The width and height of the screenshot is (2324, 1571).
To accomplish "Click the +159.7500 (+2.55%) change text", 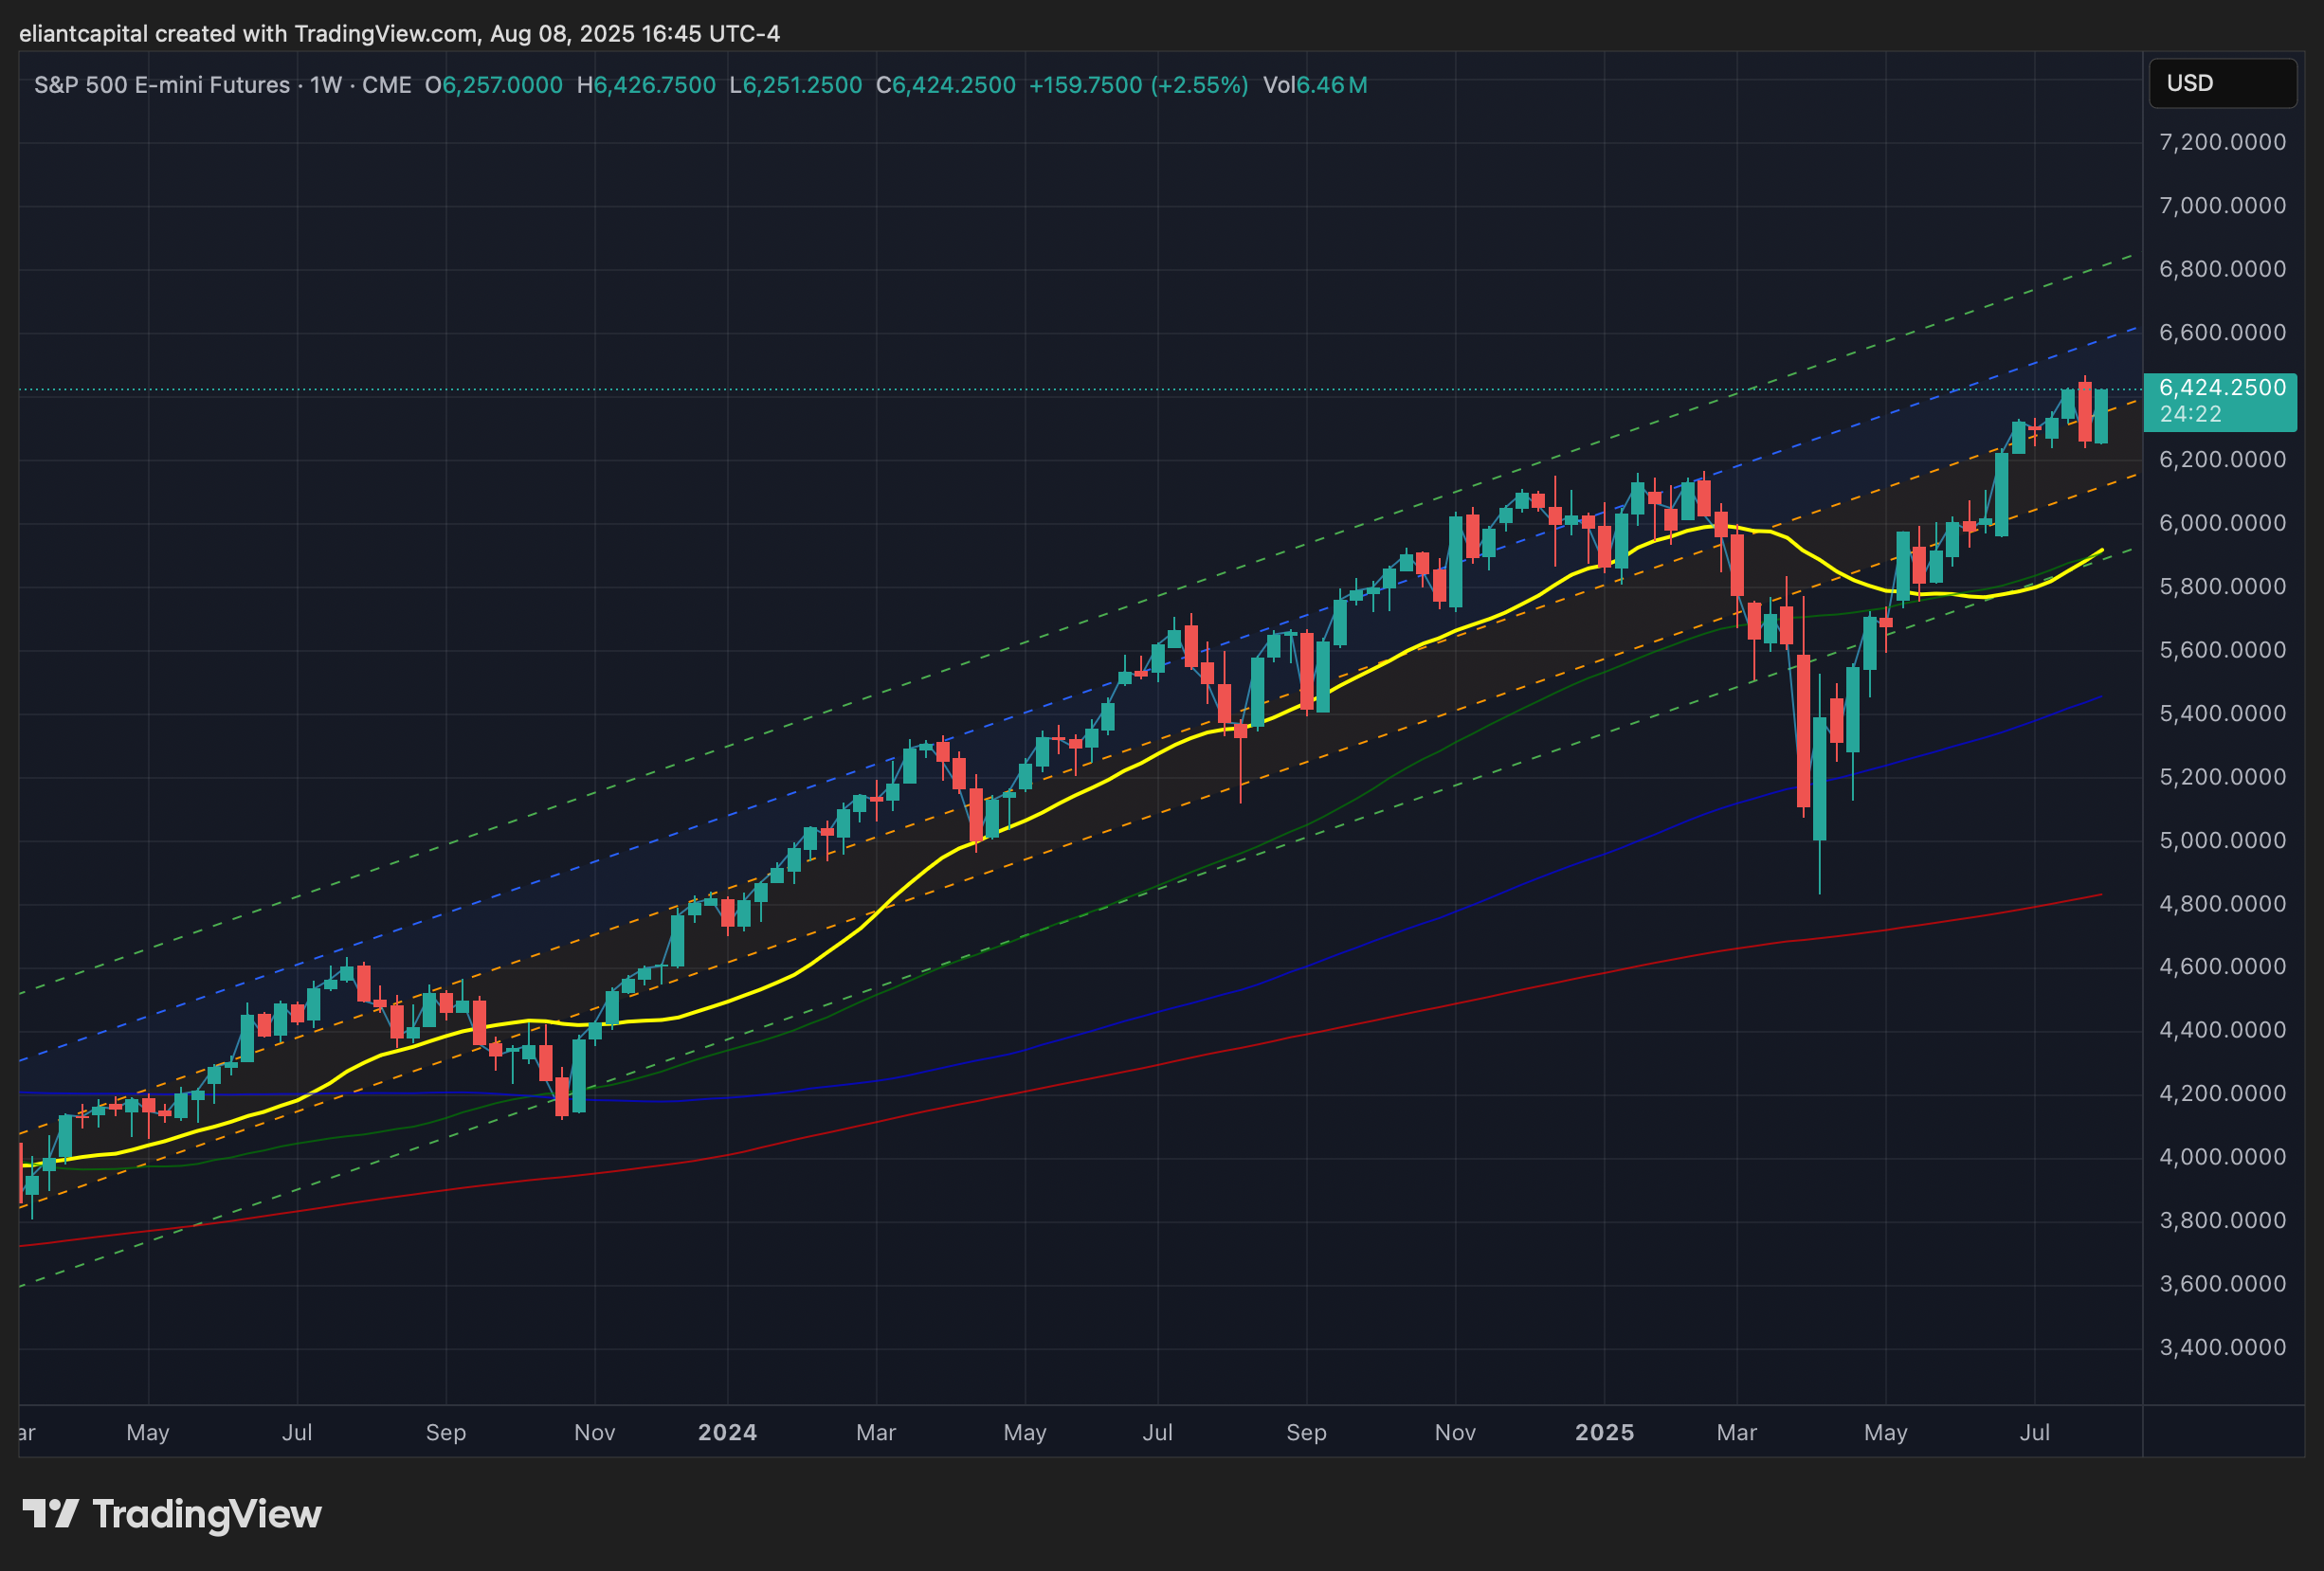I will 1138,85.
